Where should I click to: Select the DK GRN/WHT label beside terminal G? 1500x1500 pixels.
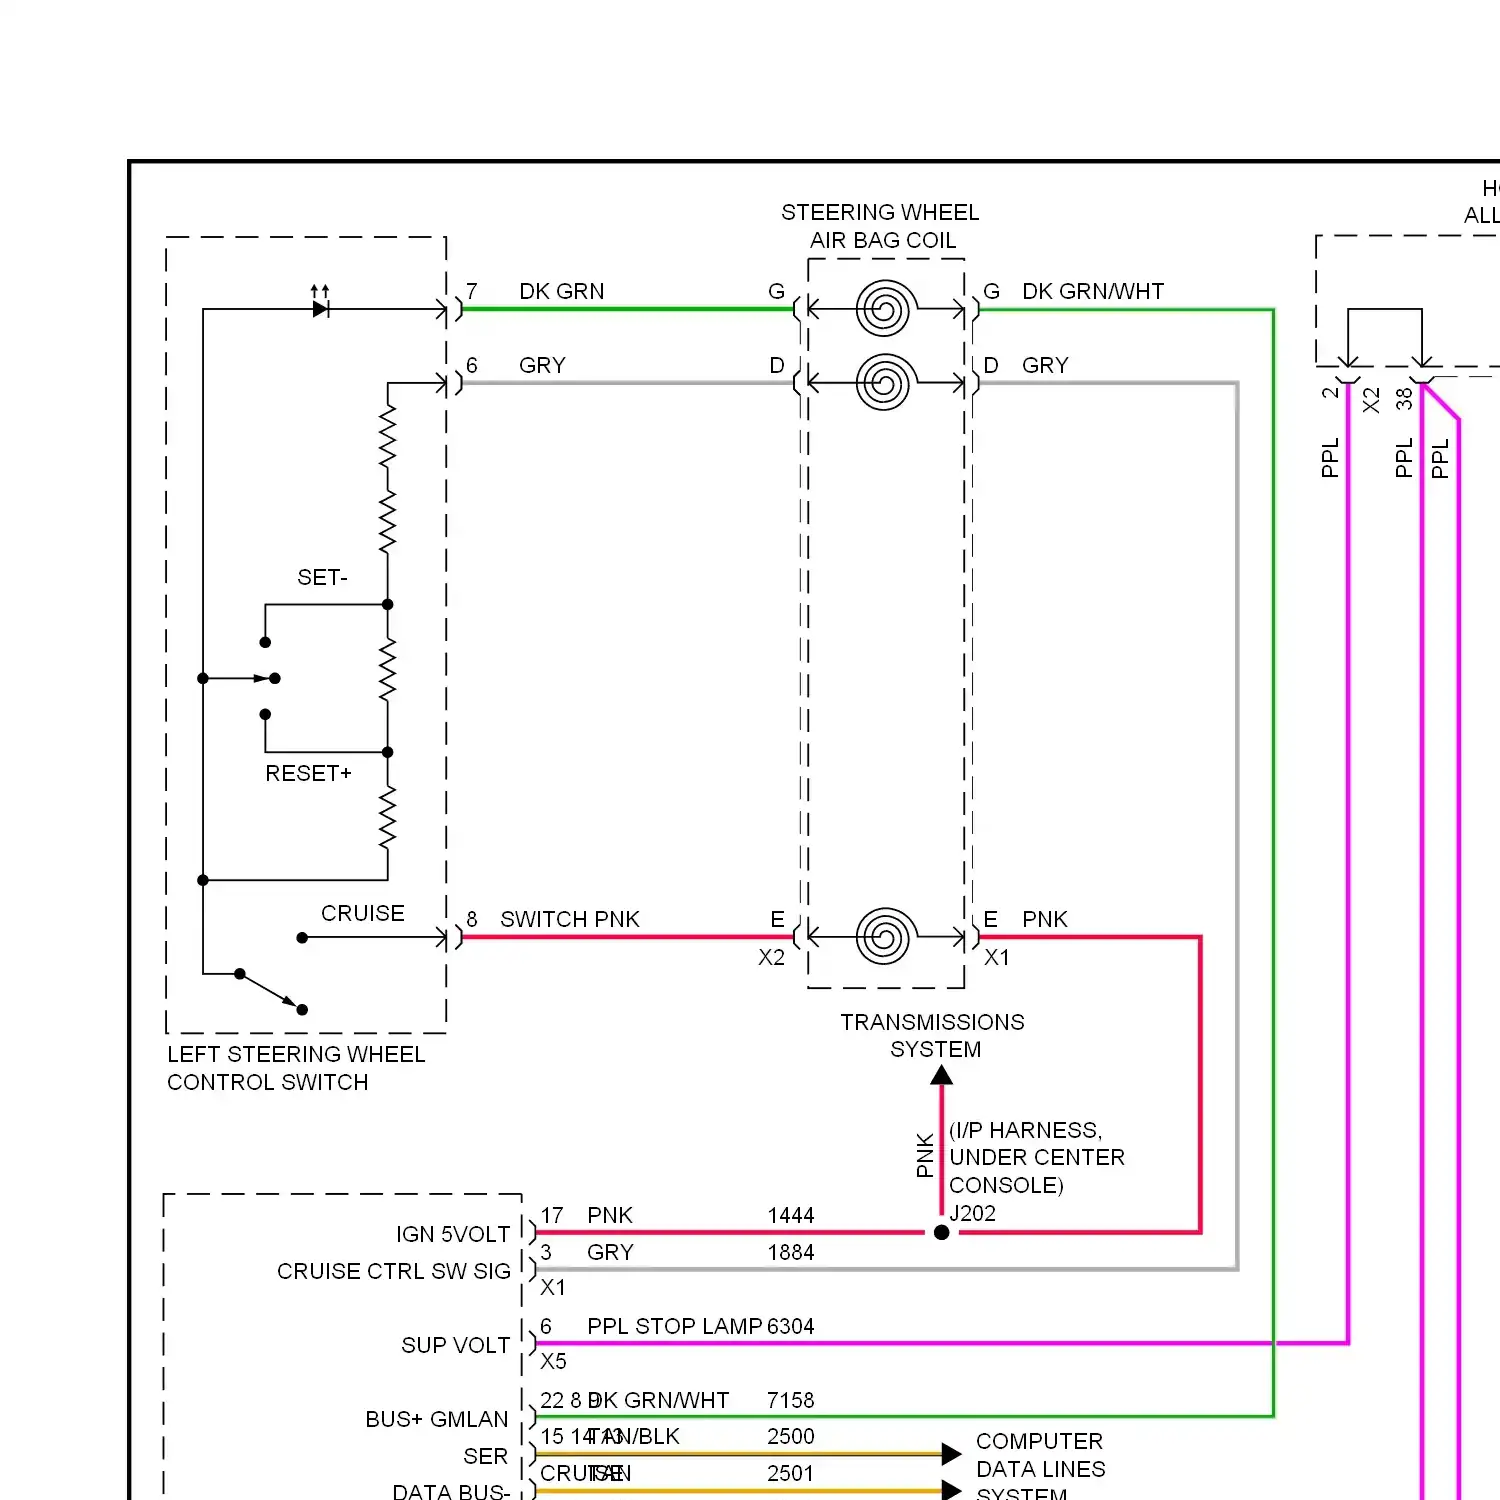pyautogui.click(x=1093, y=291)
